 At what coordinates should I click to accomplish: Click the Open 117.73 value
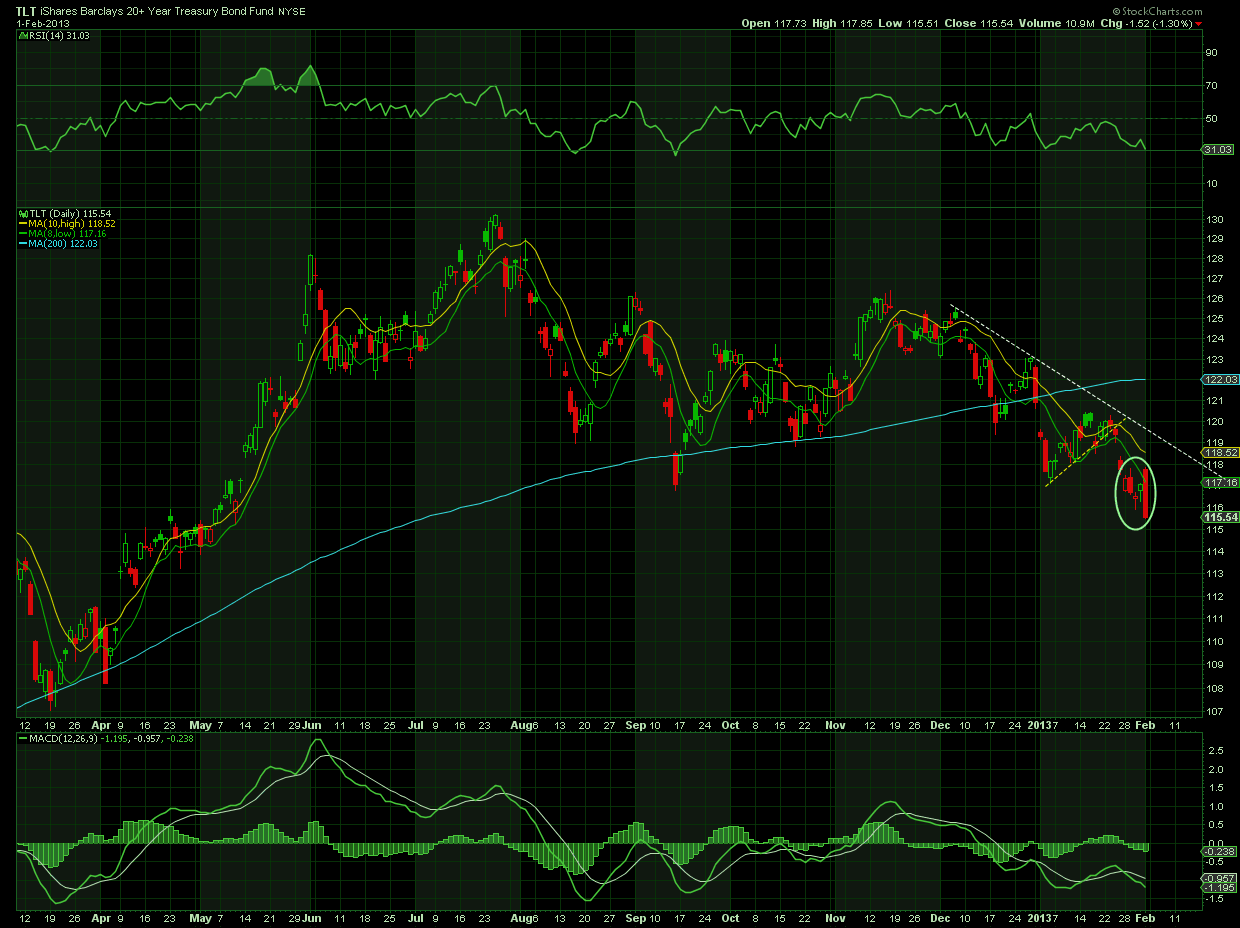pos(773,23)
